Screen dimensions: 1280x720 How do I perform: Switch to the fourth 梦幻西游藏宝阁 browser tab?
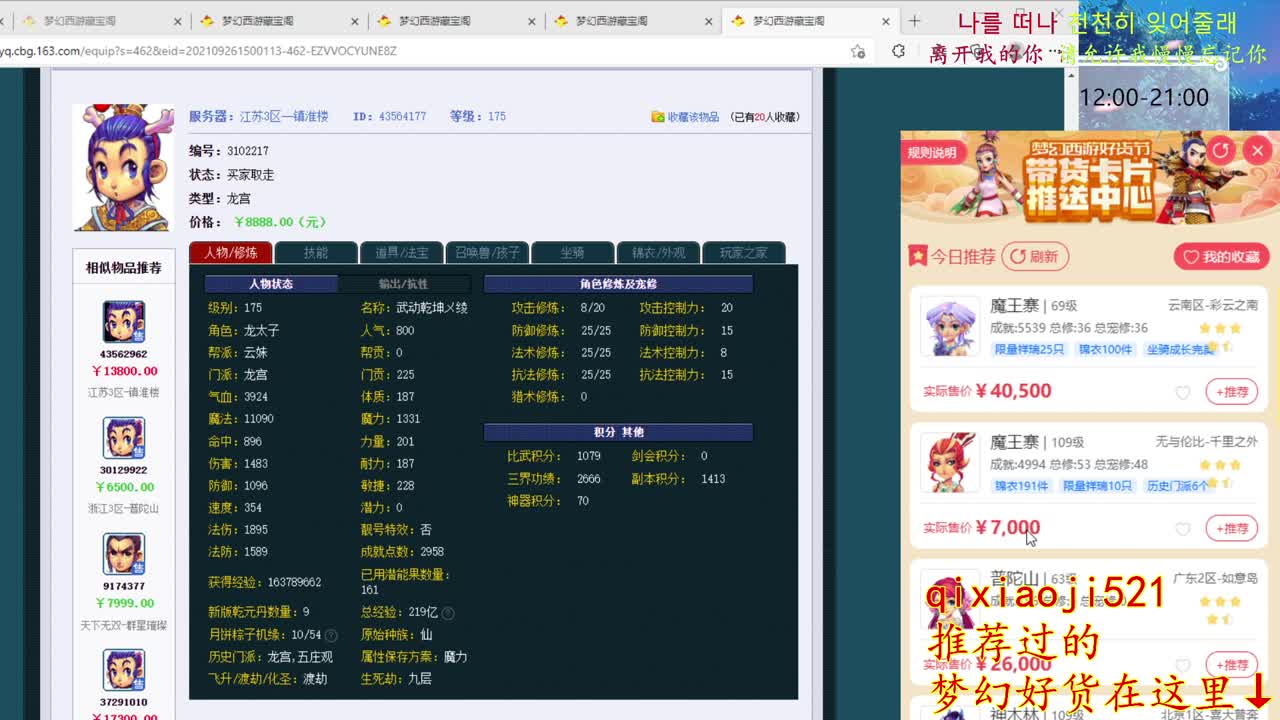pos(632,21)
